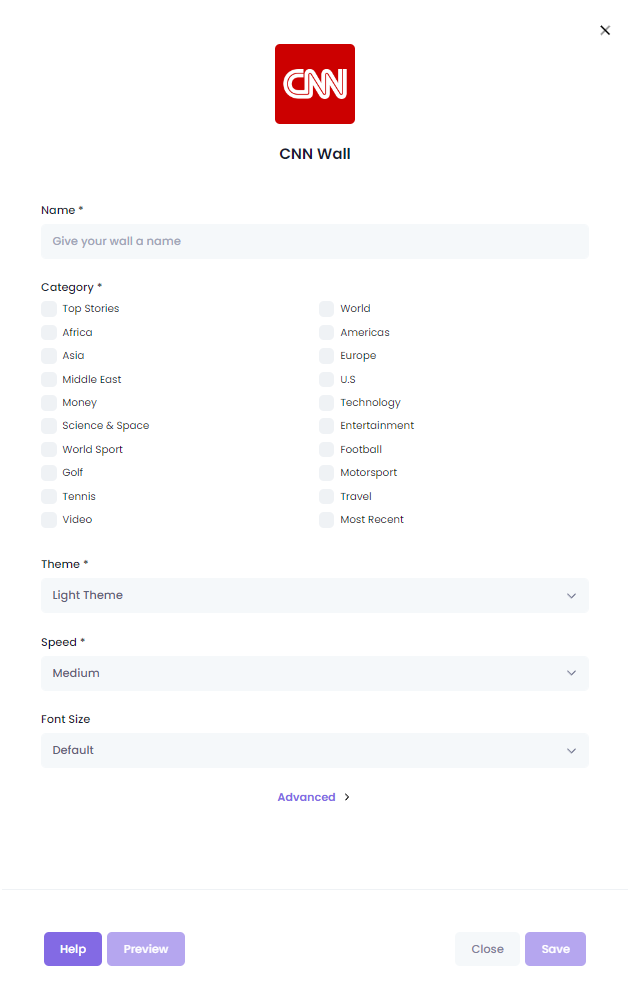Image resolution: width=632 pixels, height=1007 pixels.
Task: Click the Help button
Action: tap(73, 949)
